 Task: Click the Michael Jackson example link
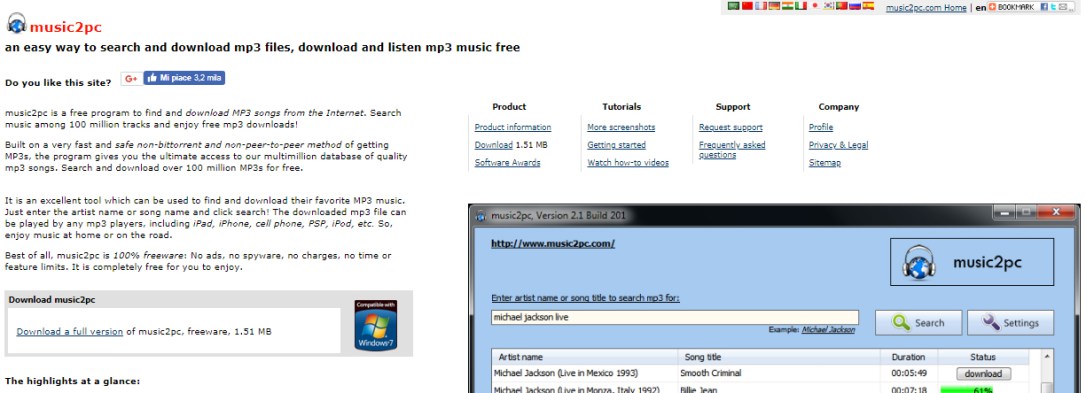click(x=828, y=330)
